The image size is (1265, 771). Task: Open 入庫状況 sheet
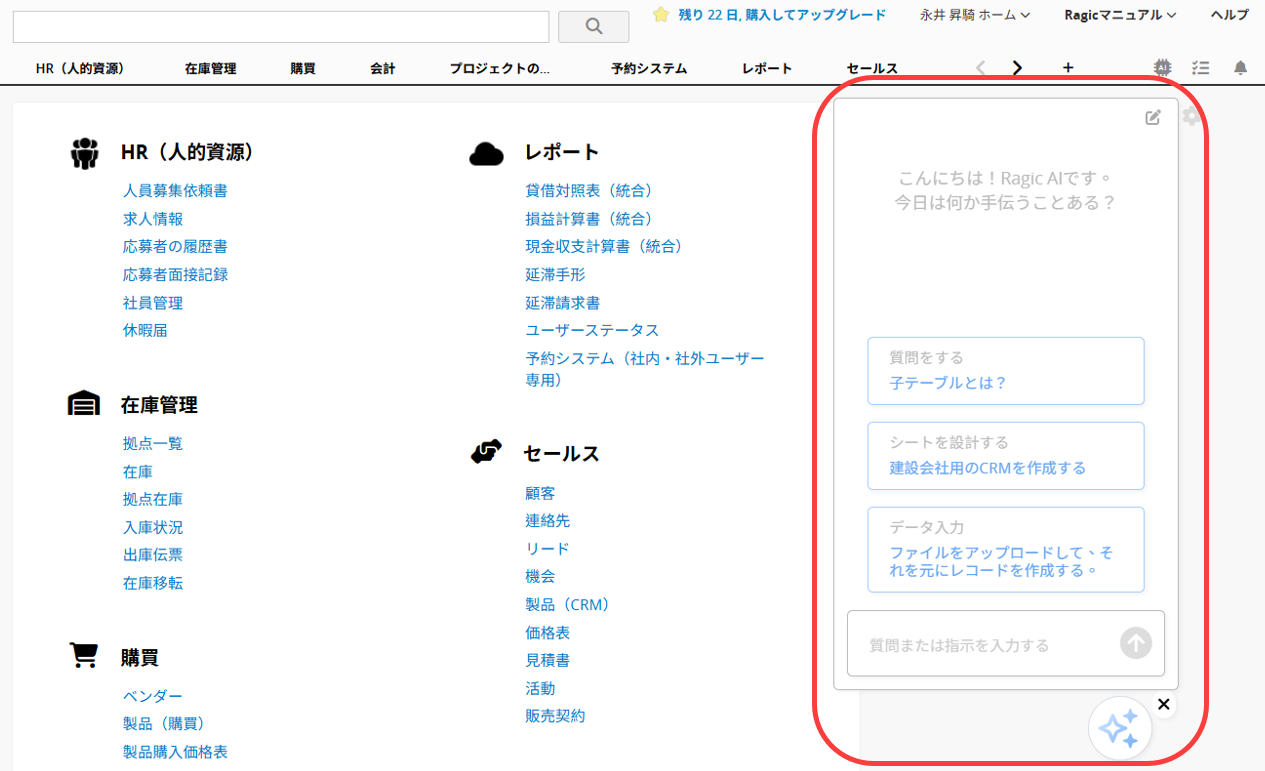pos(153,527)
